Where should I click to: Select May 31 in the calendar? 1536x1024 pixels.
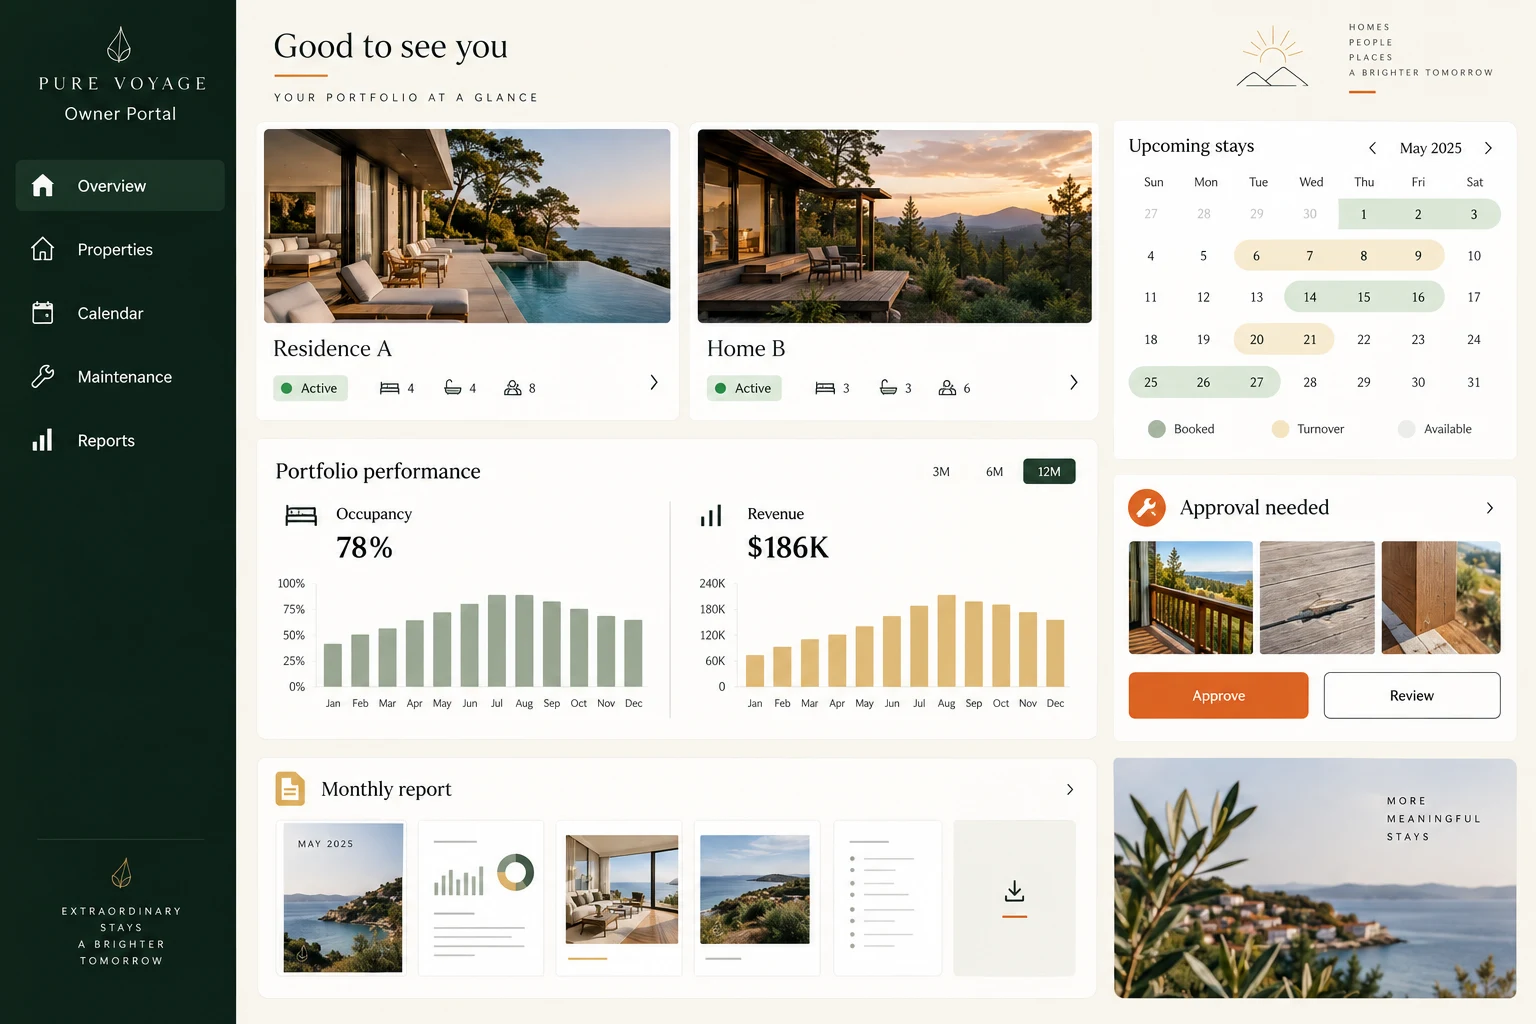pos(1474,382)
